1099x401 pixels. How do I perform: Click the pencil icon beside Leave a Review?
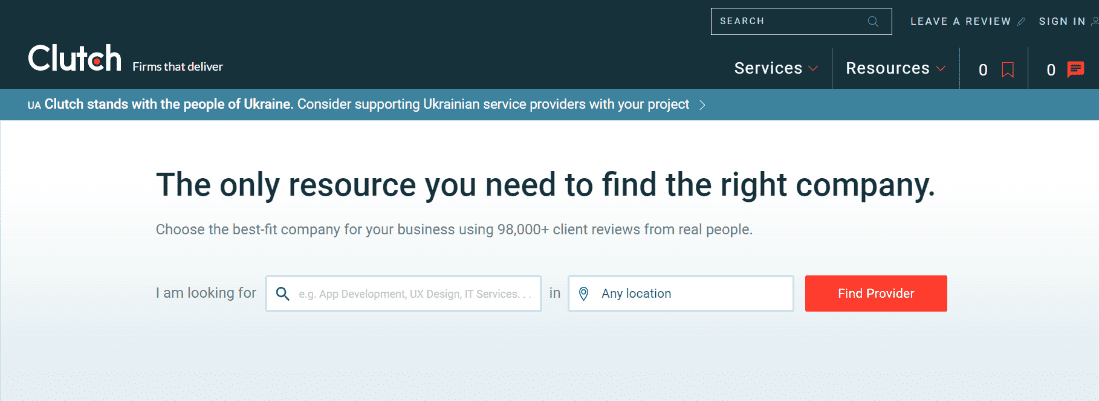pos(1021,21)
